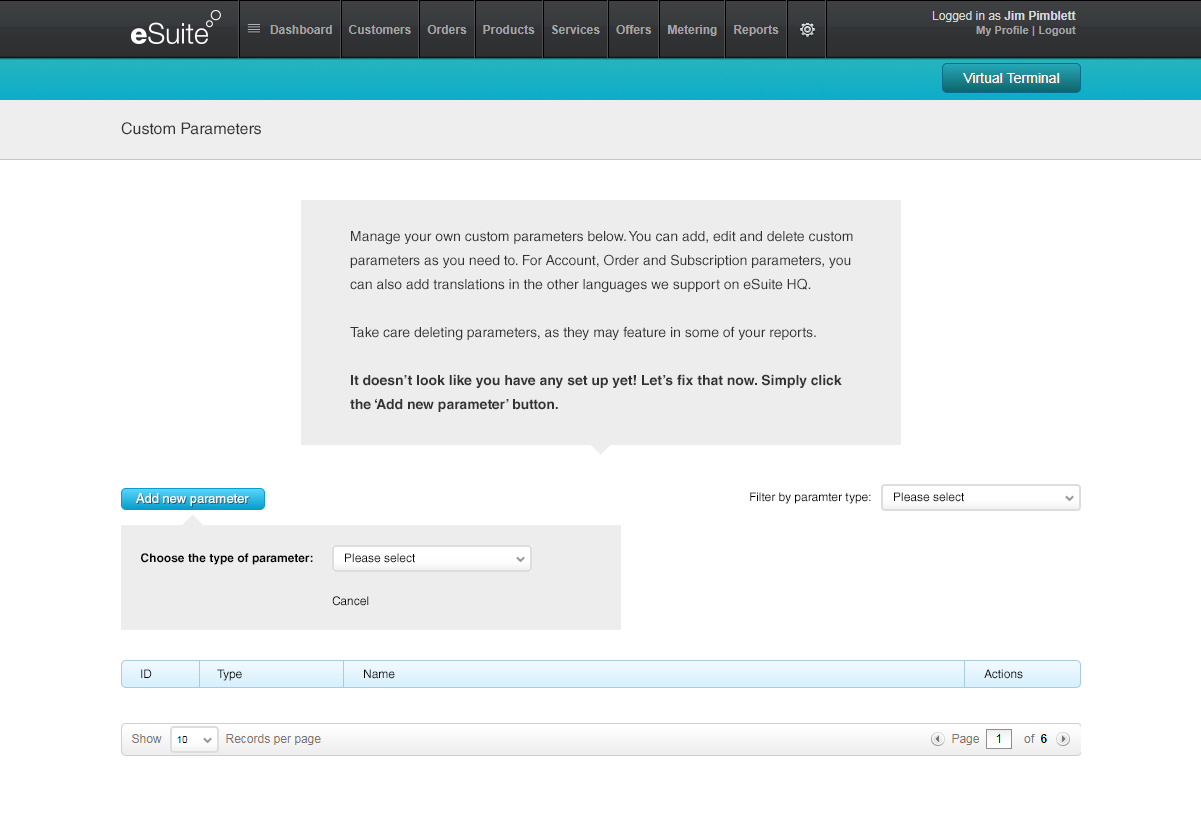Expand the choose type of parameter dropdown
This screenshot has width=1201, height=828.
[x=431, y=558]
